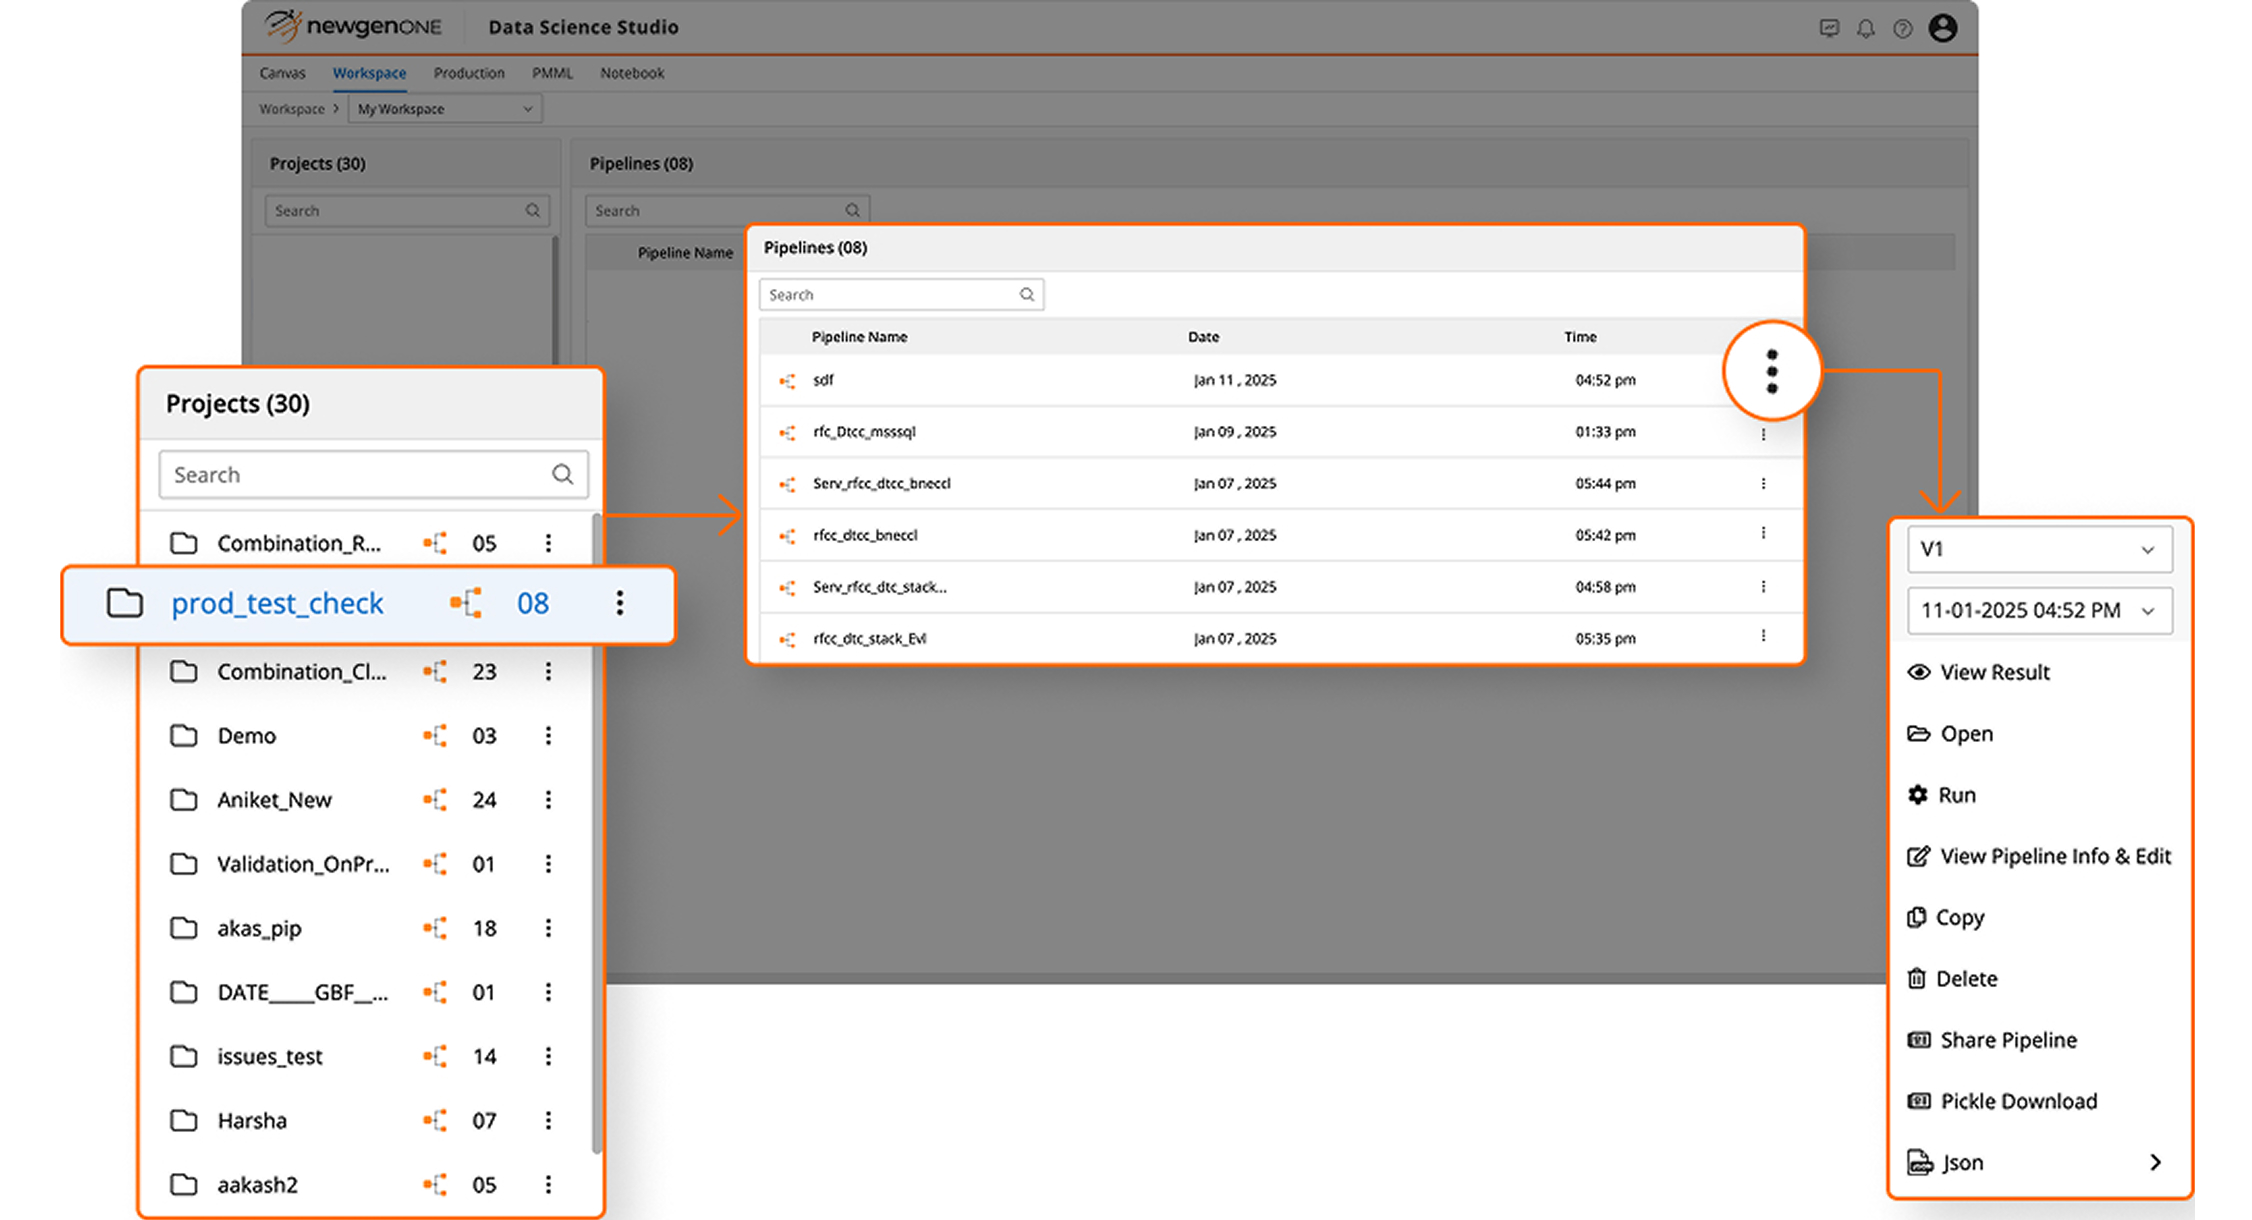
Task: Open kebab menu for rfc_Dtcc_msssql pipeline
Action: pyautogui.click(x=1763, y=432)
